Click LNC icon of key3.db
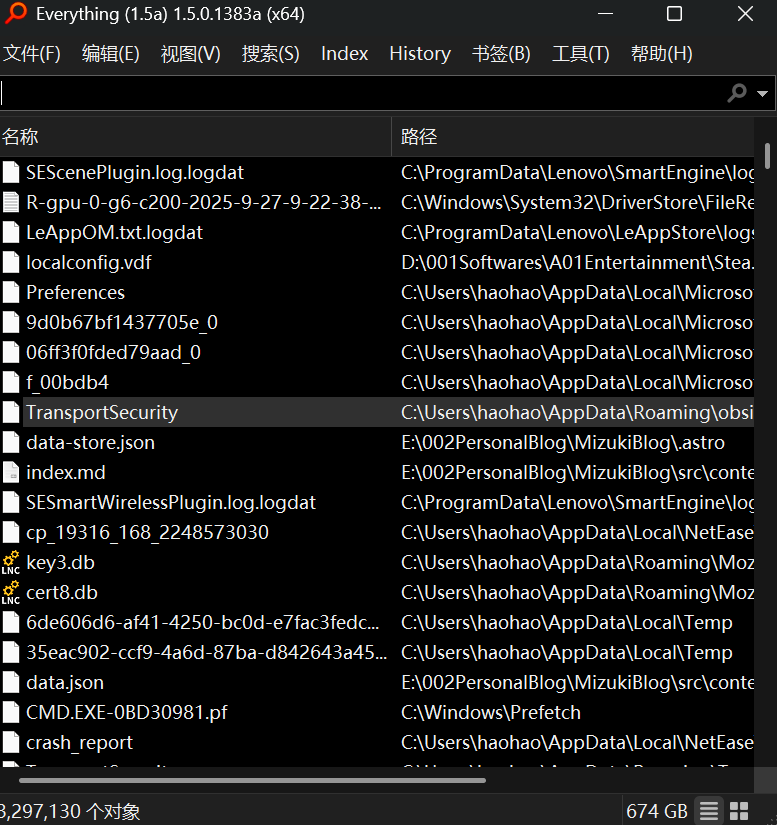The height and width of the screenshot is (825, 777). (x=11, y=562)
